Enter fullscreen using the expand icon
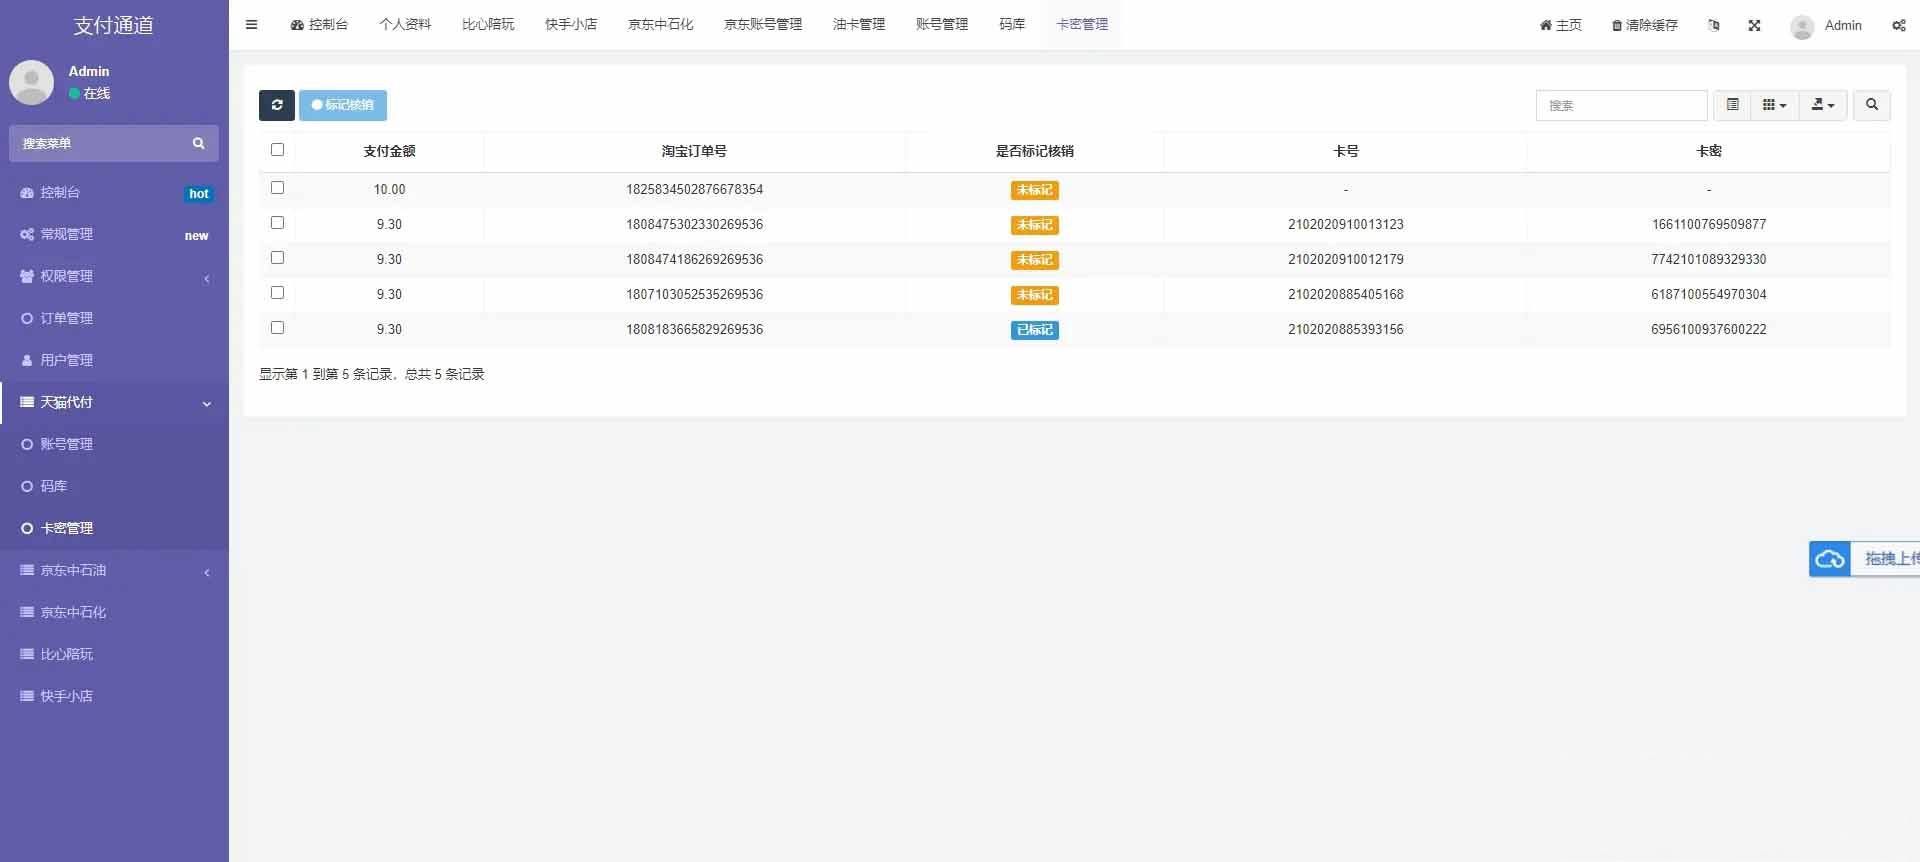1920x862 pixels. (x=1754, y=25)
